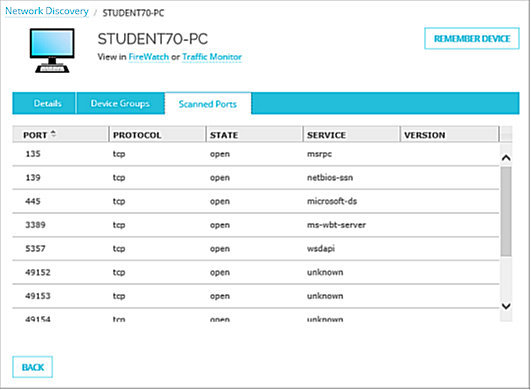Click the msrpc service cell
531x390 pixels.
pos(319,154)
